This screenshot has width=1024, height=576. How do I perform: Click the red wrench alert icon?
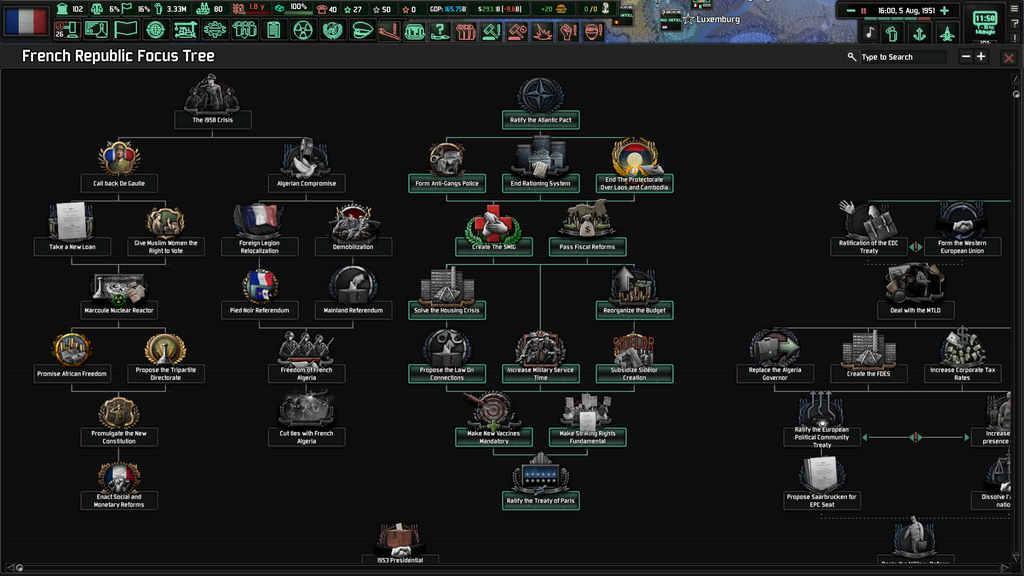(389, 31)
